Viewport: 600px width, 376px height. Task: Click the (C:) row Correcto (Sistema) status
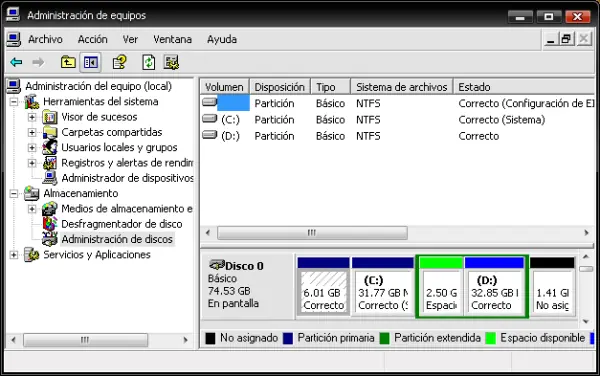coord(502,120)
